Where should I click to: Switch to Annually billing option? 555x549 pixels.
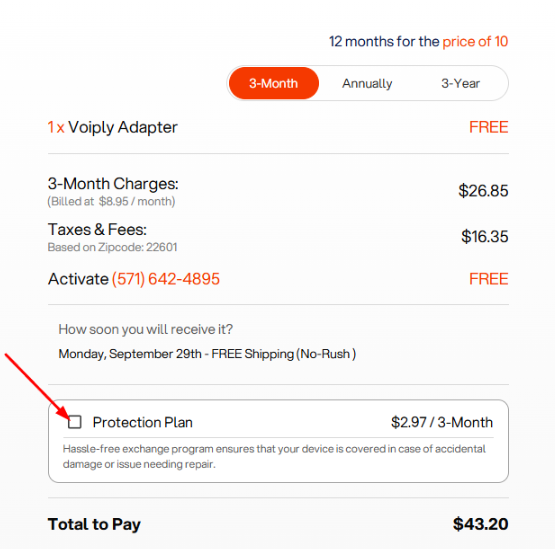click(367, 84)
